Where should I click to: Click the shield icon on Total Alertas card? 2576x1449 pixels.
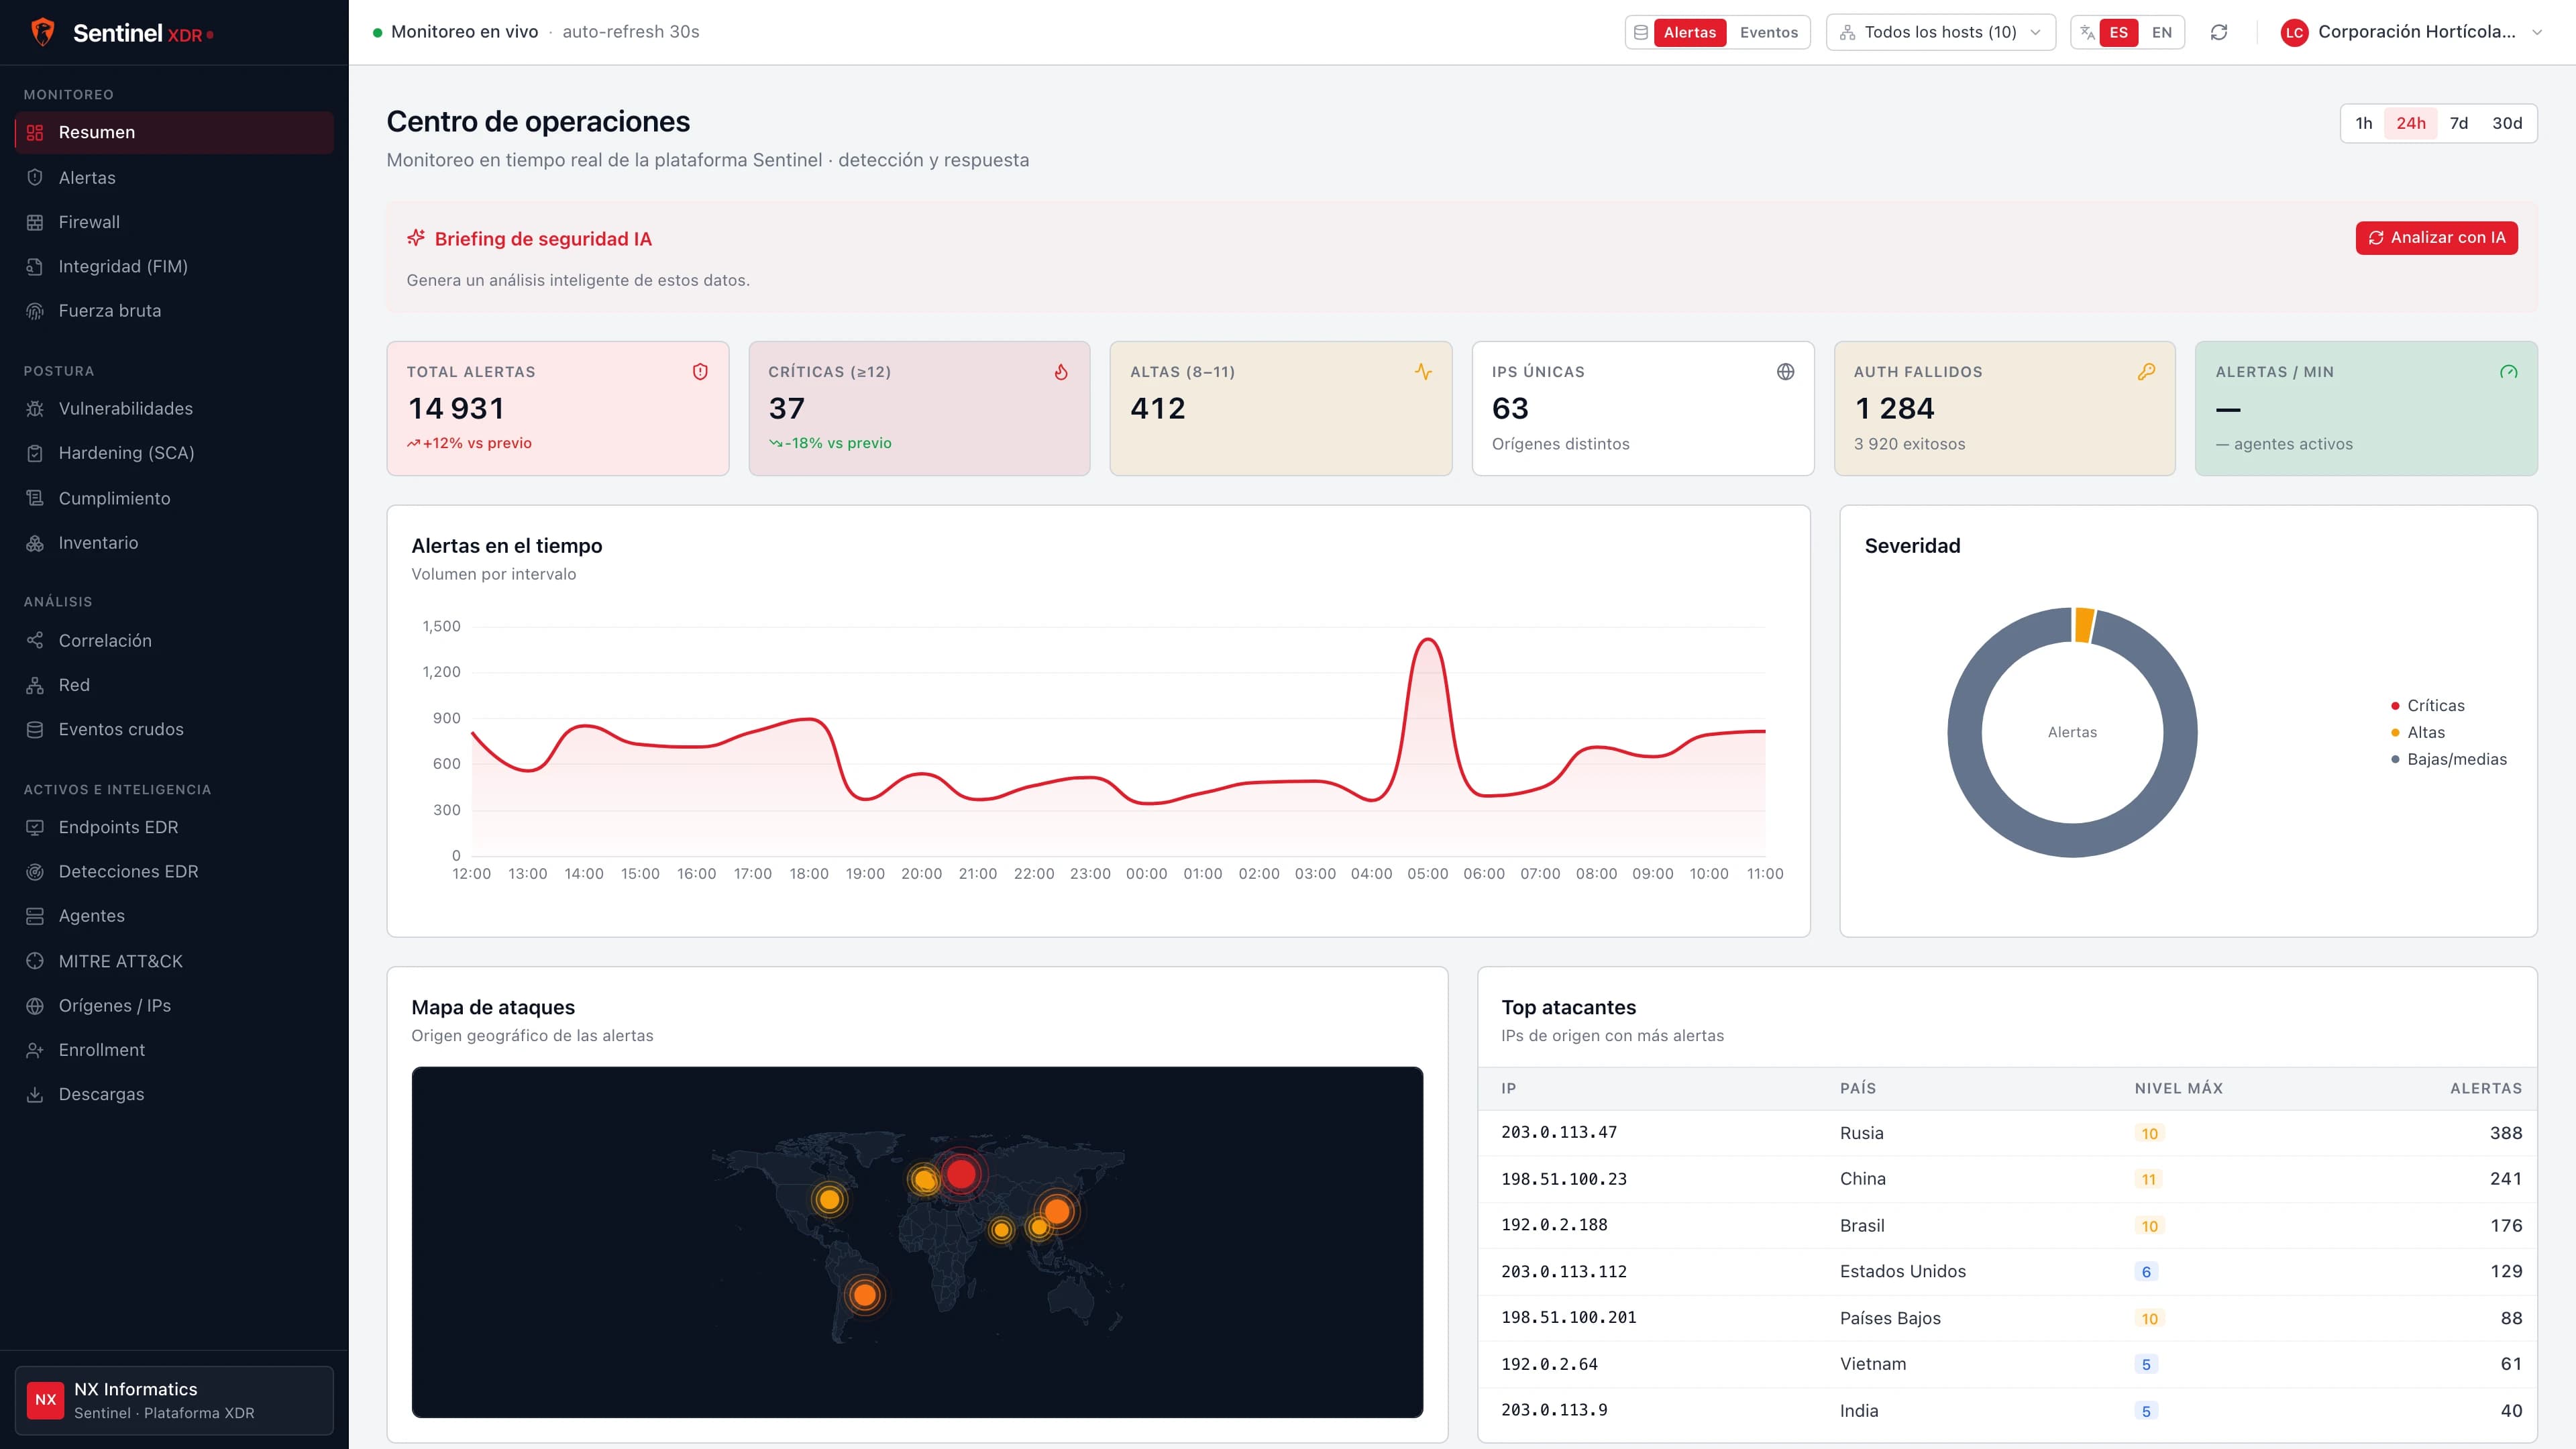(700, 372)
